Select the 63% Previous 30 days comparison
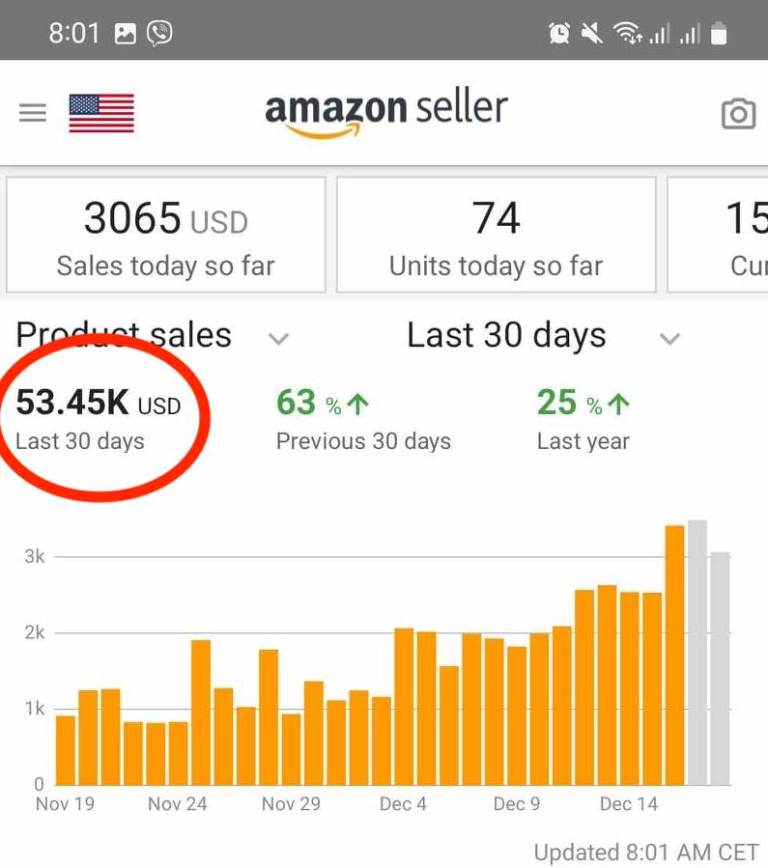 (363, 419)
